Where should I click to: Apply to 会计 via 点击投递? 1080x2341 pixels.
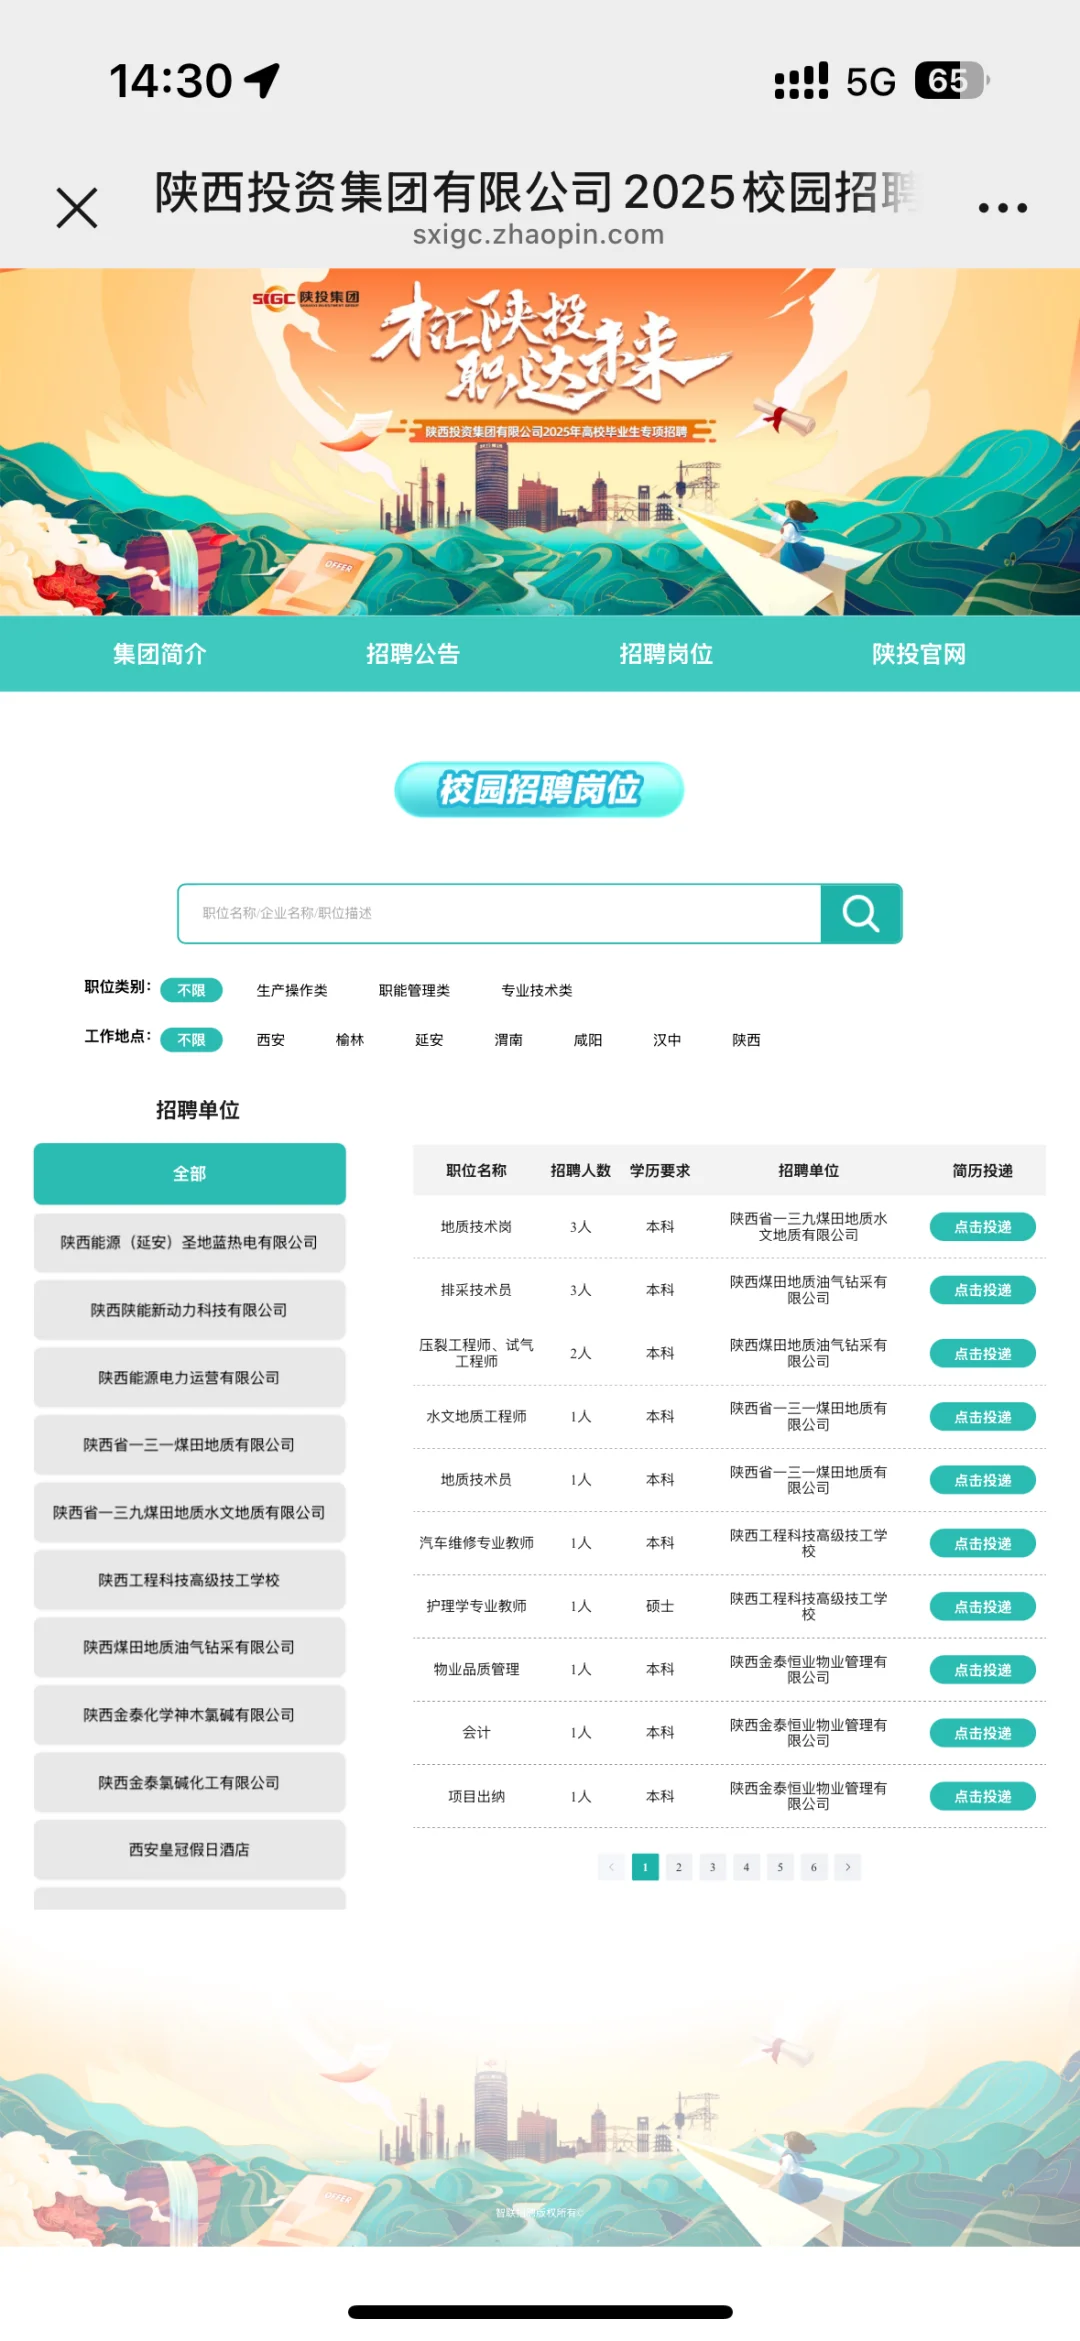983,1733
